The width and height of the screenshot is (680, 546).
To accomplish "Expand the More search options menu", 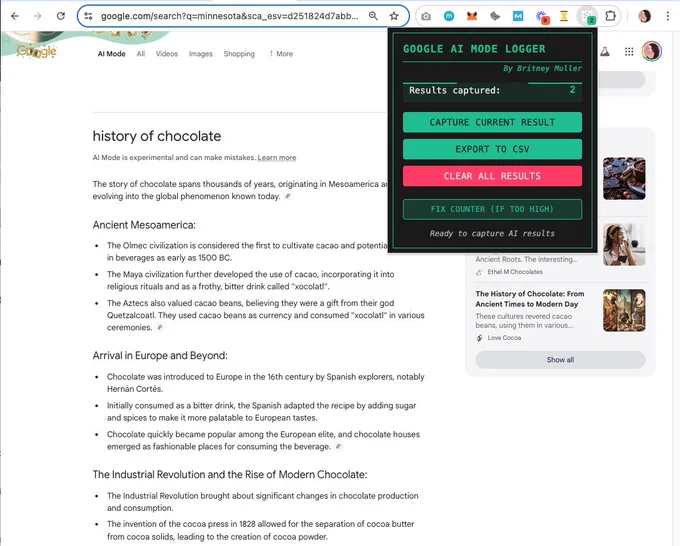I will 281,54.
